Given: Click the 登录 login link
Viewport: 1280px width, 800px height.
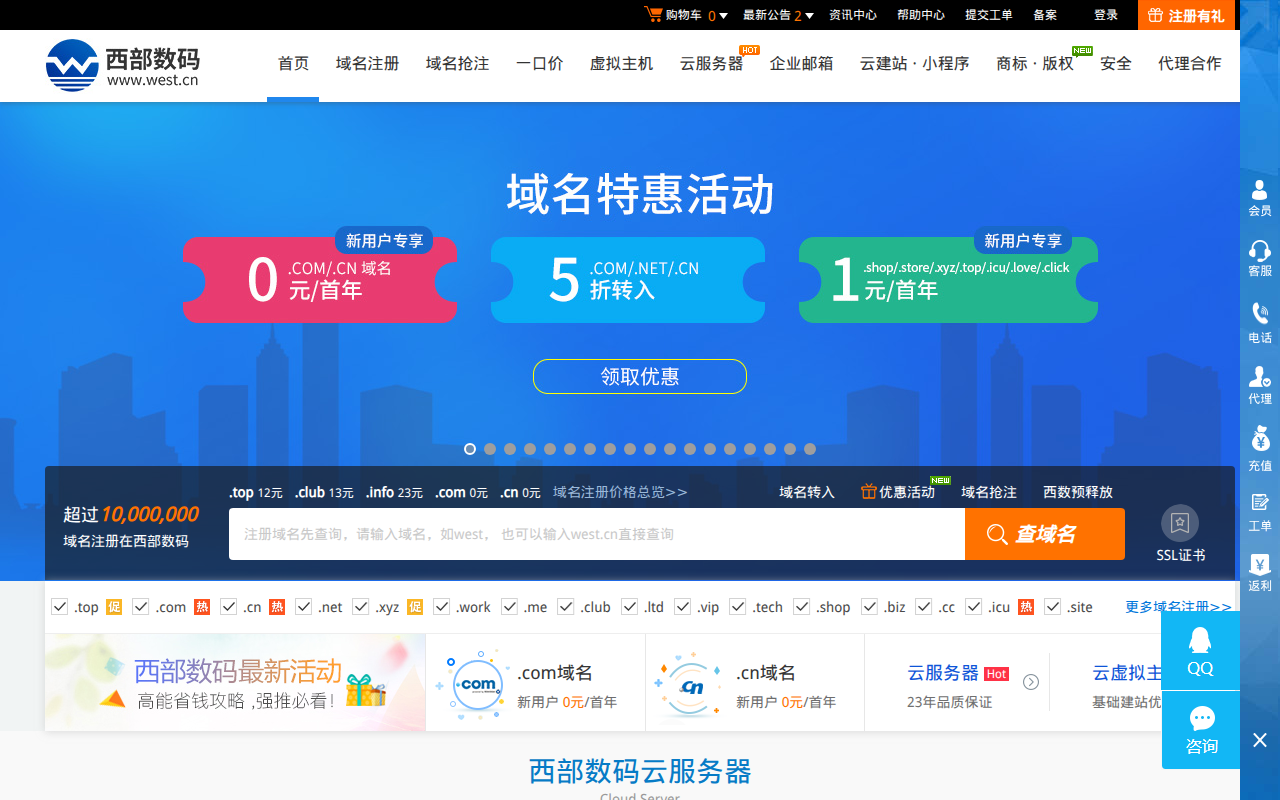Looking at the screenshot, I should point(1106,15).
